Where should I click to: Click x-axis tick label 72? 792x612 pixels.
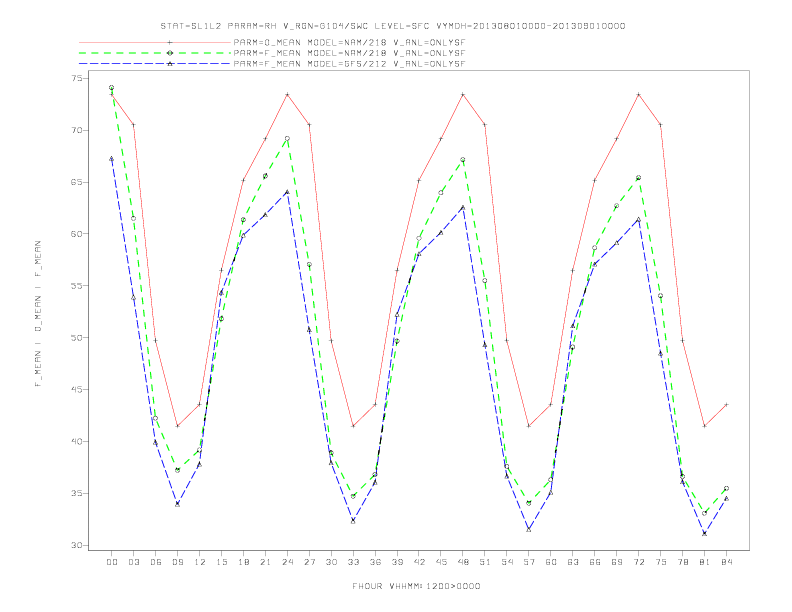[x=639, y=562]
